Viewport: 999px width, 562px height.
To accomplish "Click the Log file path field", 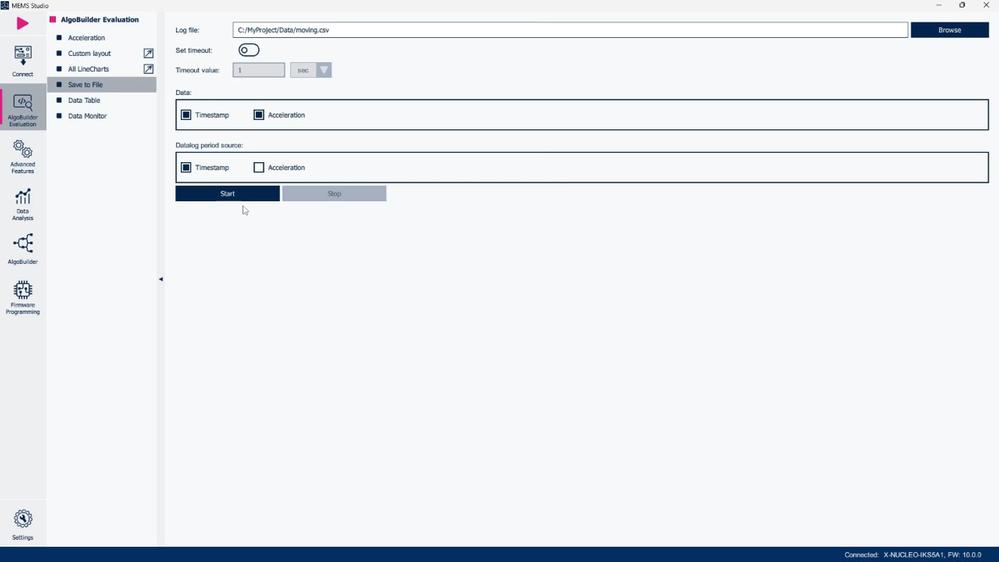I will (x=570, y=30).
